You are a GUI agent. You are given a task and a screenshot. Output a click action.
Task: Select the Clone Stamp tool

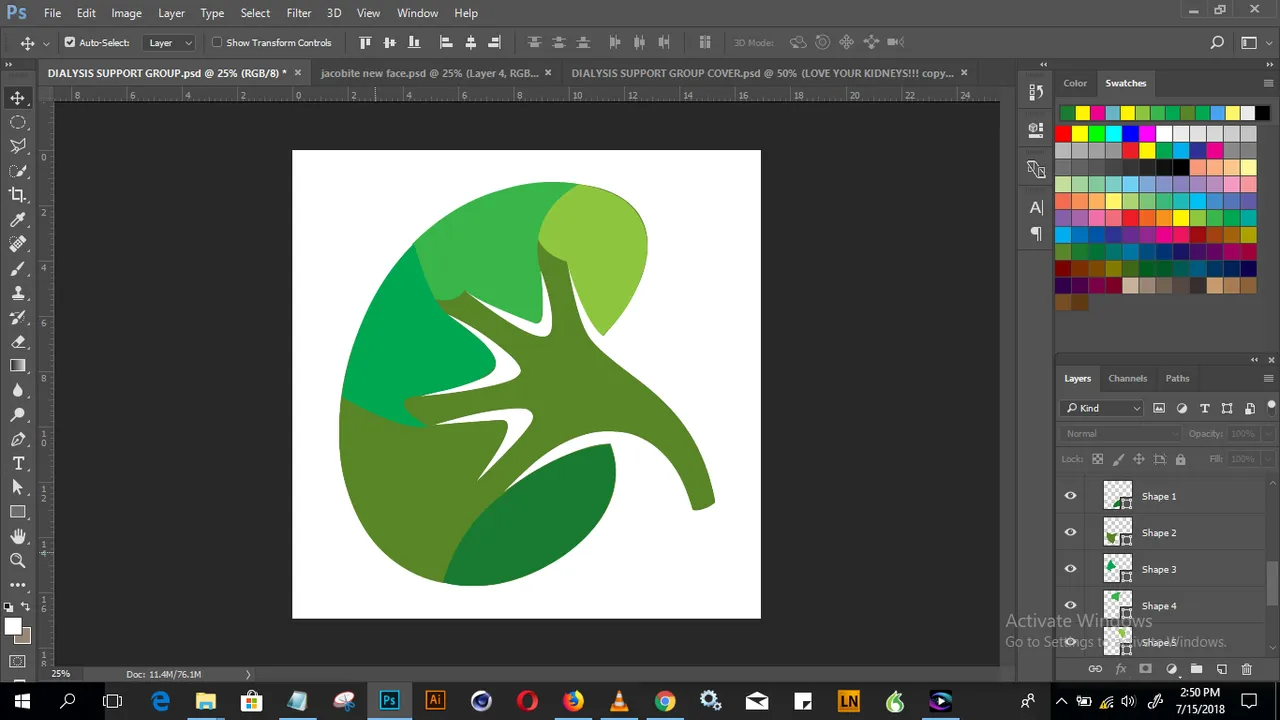pyautogui.click(x=18, y=293)
